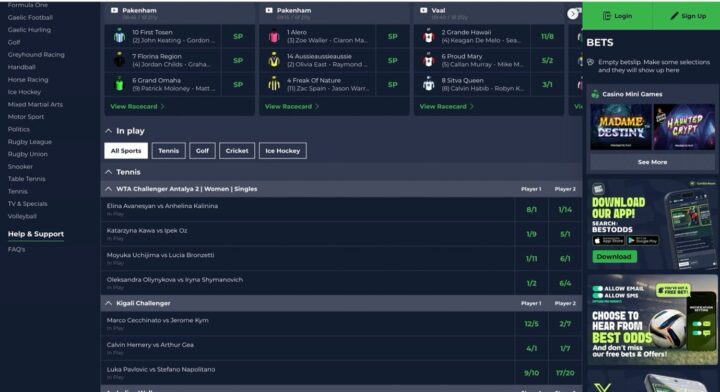The image size is (720, 392).
Task: Click the video icon beside Vaal race
Action: click(x=423, y=10)
